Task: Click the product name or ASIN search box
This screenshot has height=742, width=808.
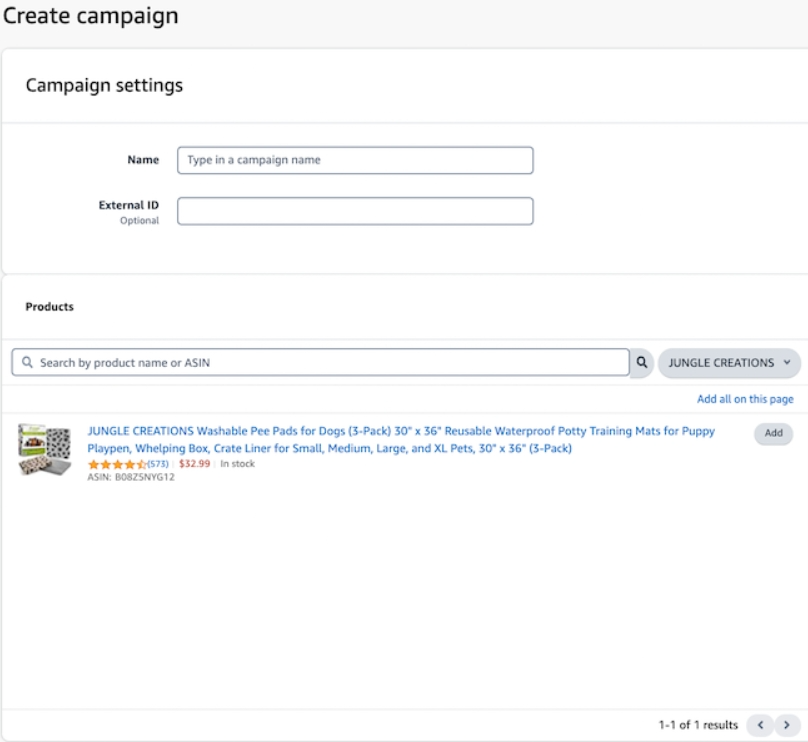Action: coord(320,362)
